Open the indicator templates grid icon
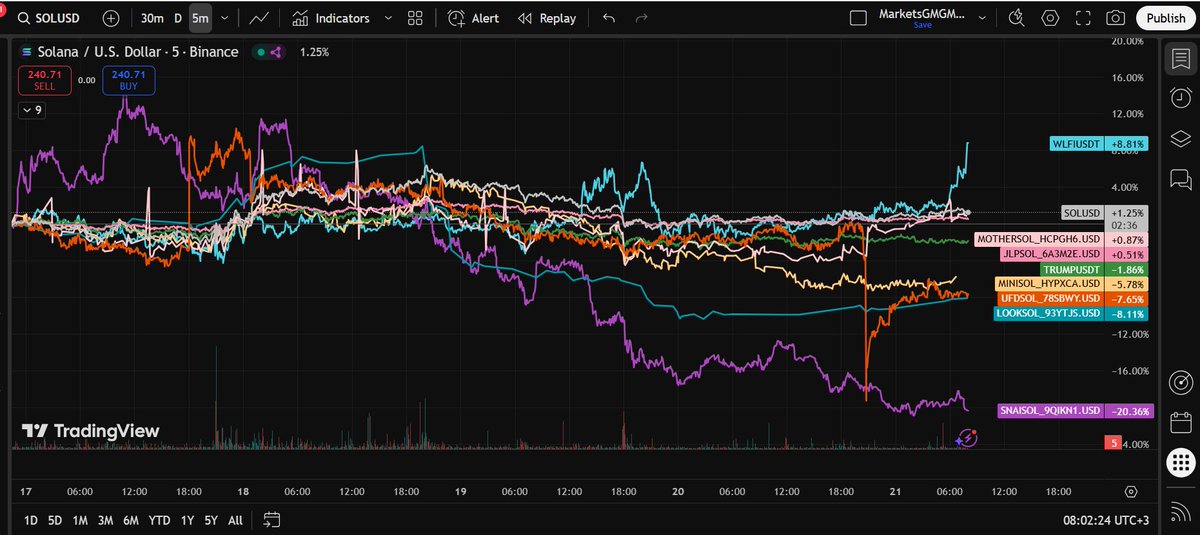 (415, 18)
